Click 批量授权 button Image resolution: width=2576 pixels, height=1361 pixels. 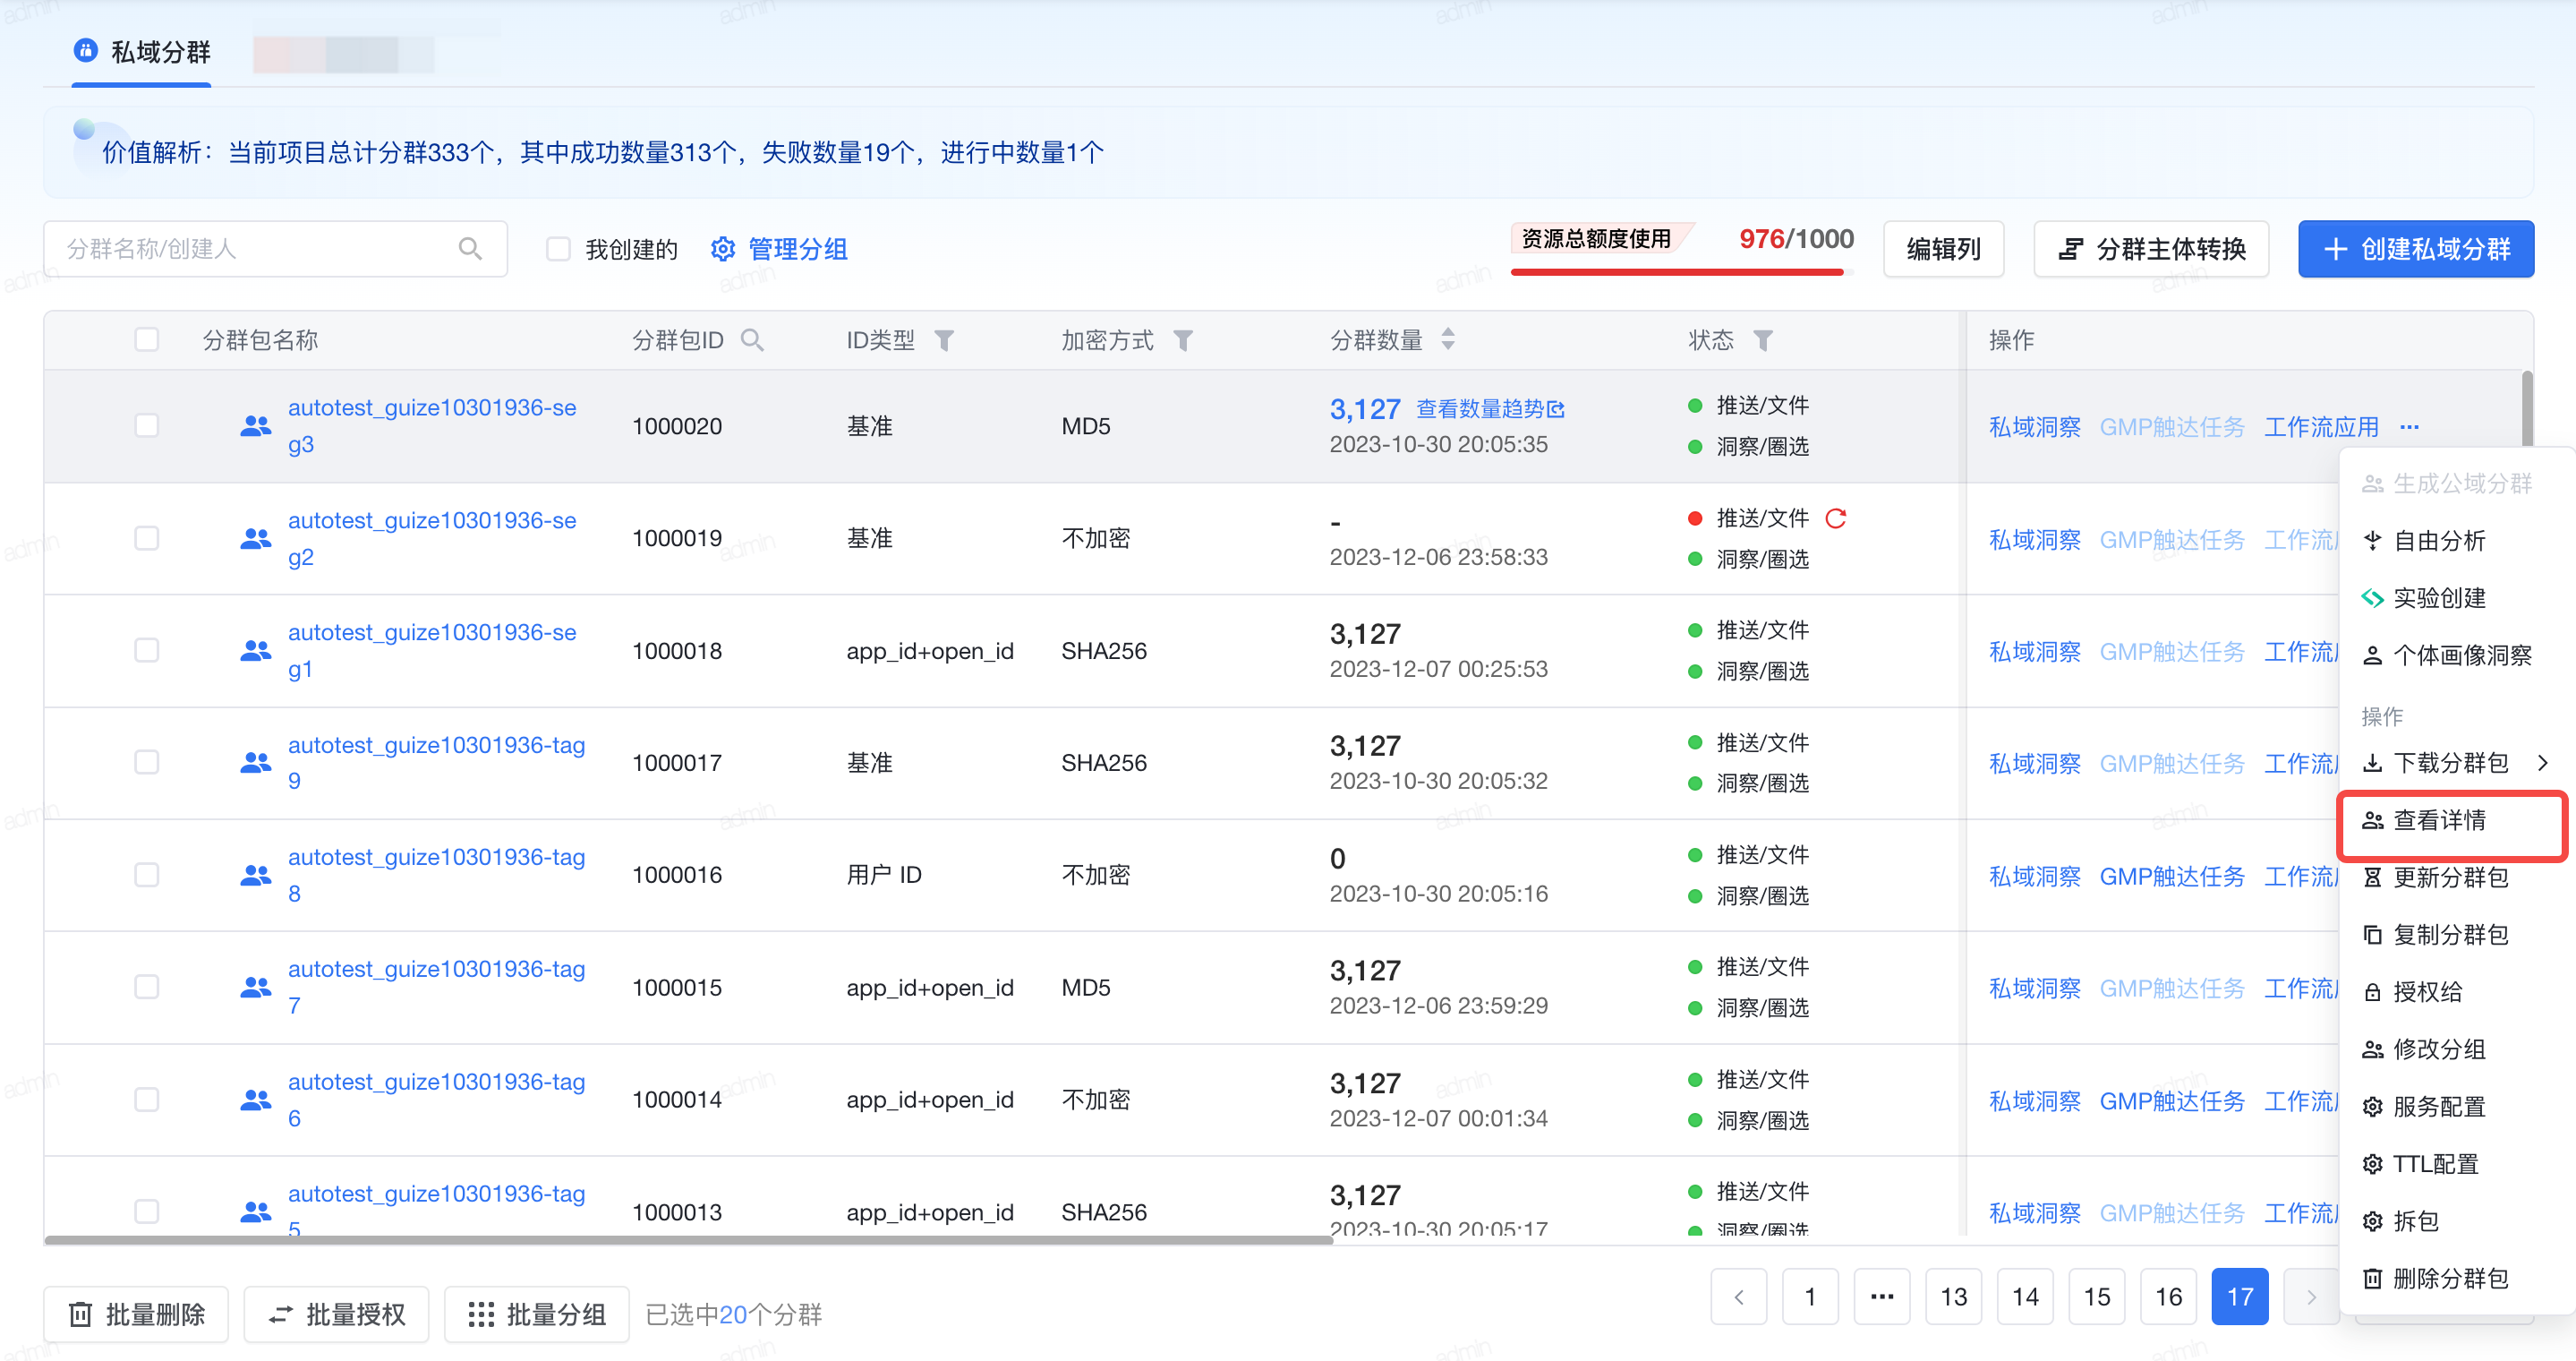point(336,1314)
